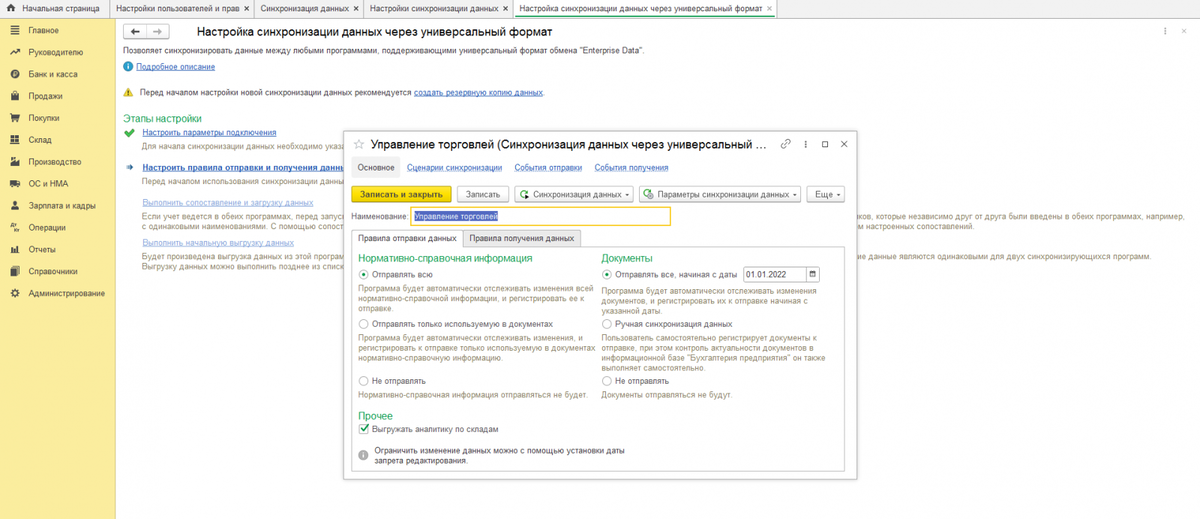Select Отправлять всю reference information option
Viewport: 1200px width, 519px height.
coord(363,274)
